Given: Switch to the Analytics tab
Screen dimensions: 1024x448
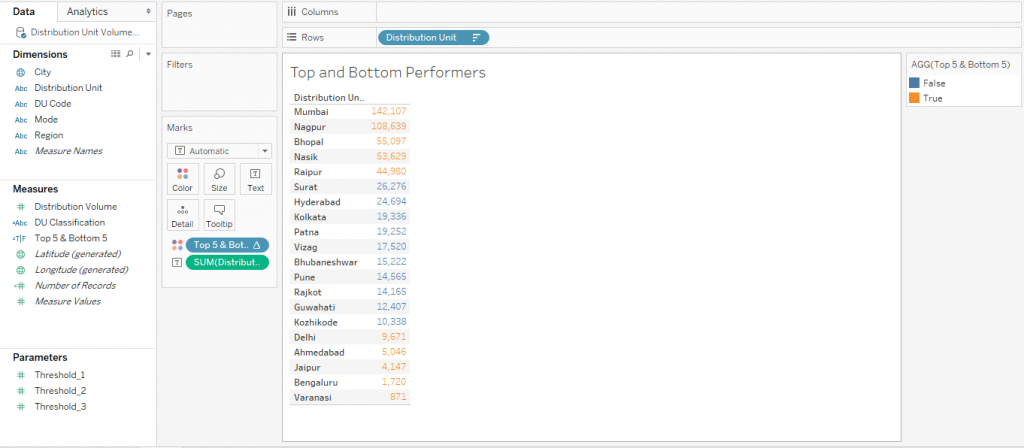Looking at the screenshot, I should point(87,11).
